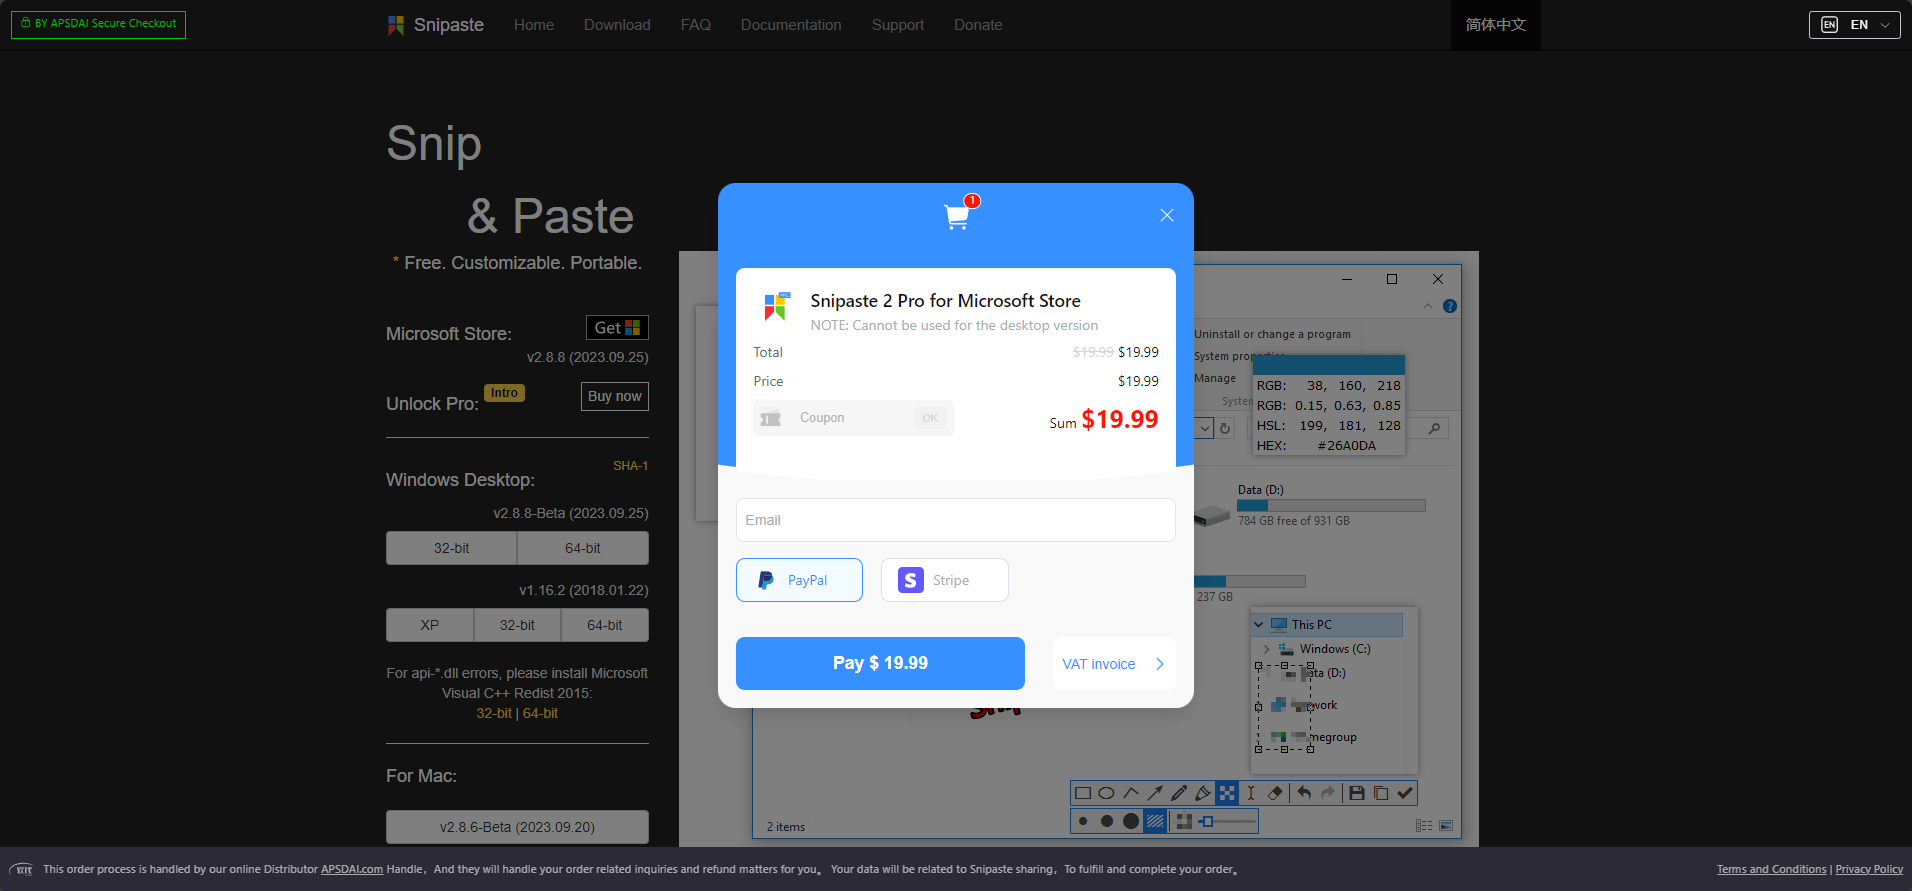This screenshot has width=1912, height=891.
Task: Select the hatched blur style option
Action: 1155,821
